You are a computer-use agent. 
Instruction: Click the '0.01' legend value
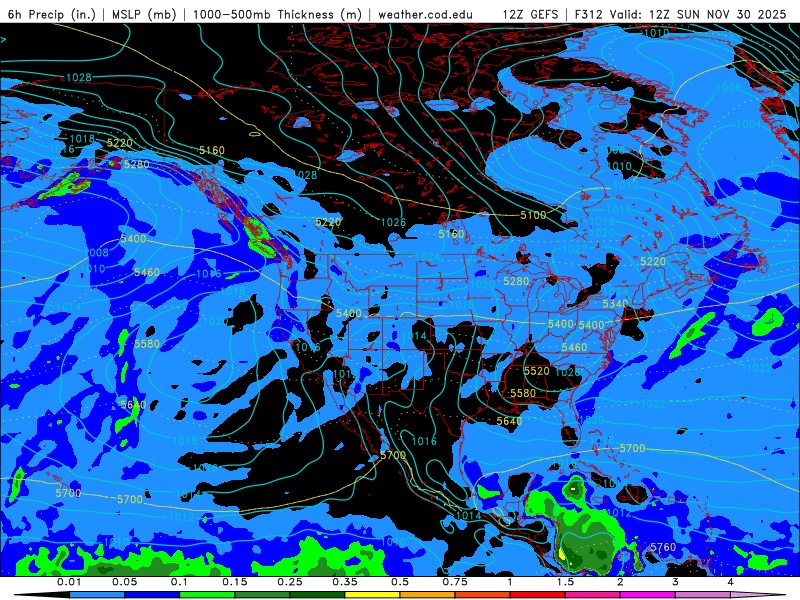(69, 582)
